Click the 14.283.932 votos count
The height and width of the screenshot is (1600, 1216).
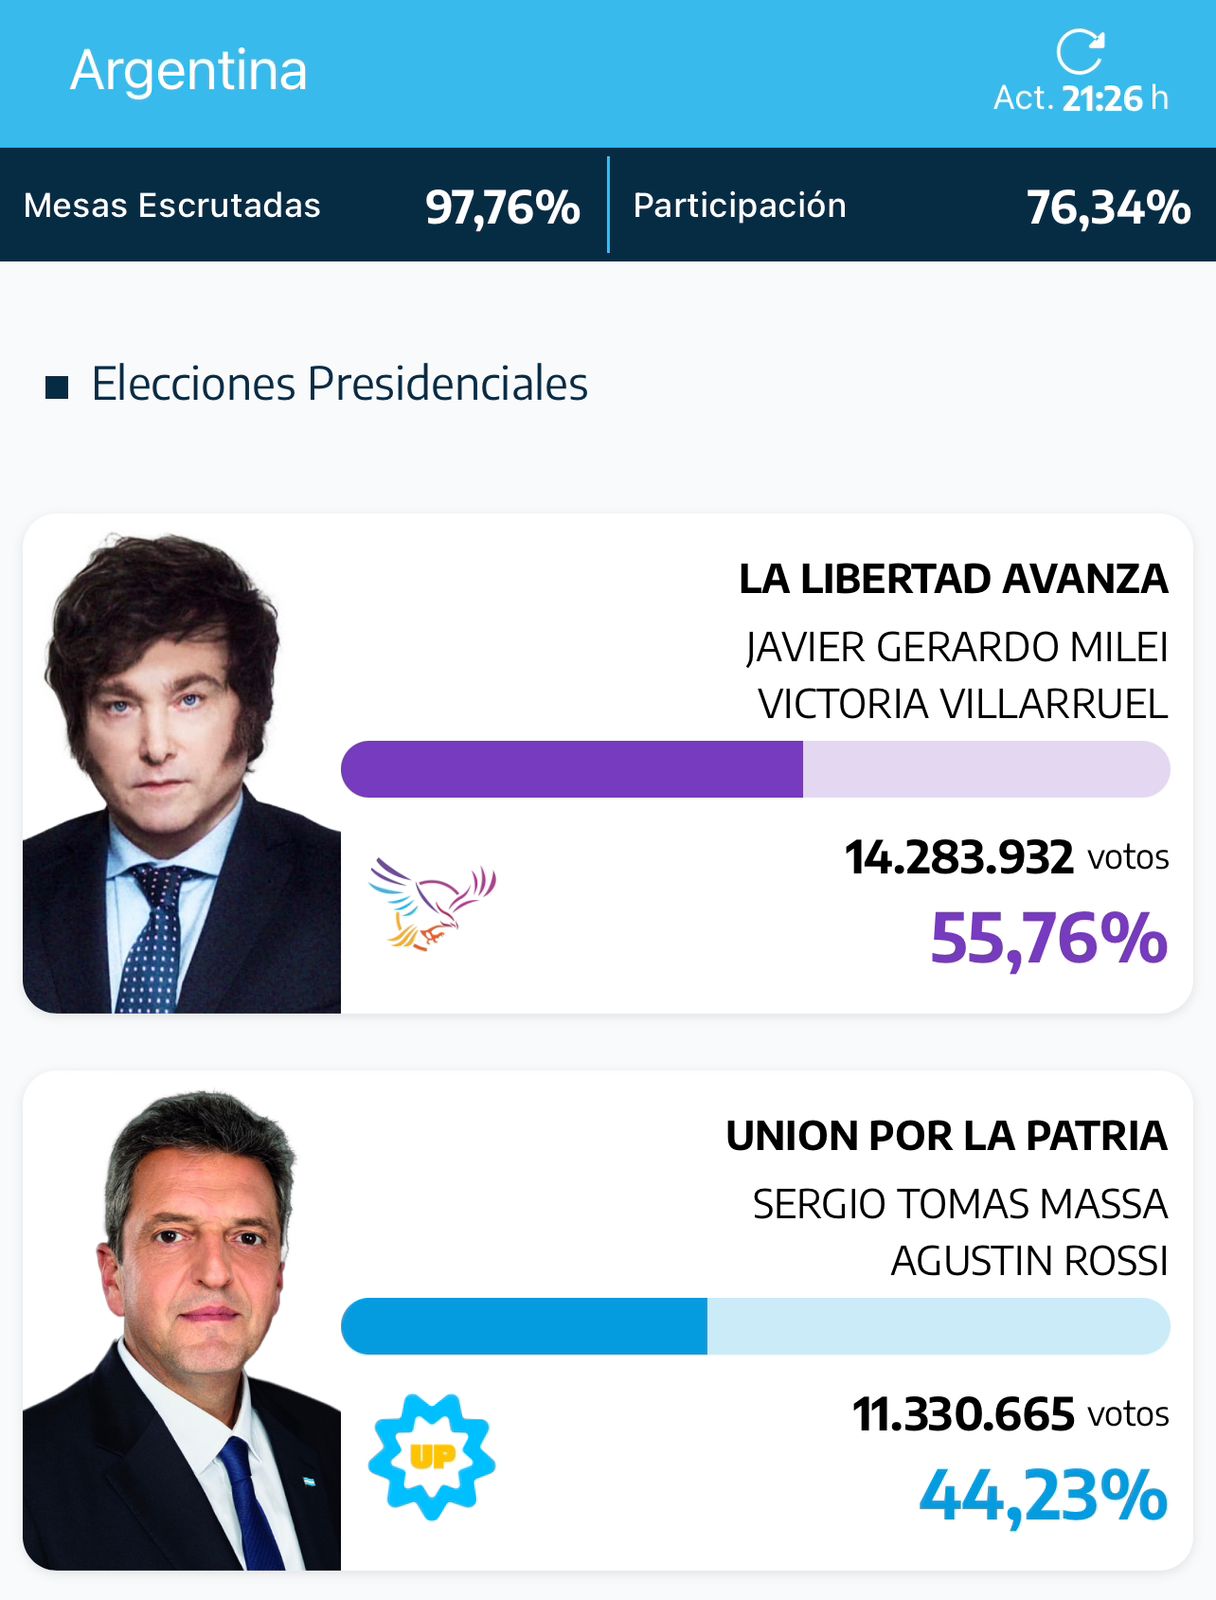click(x=1007, y=858)
